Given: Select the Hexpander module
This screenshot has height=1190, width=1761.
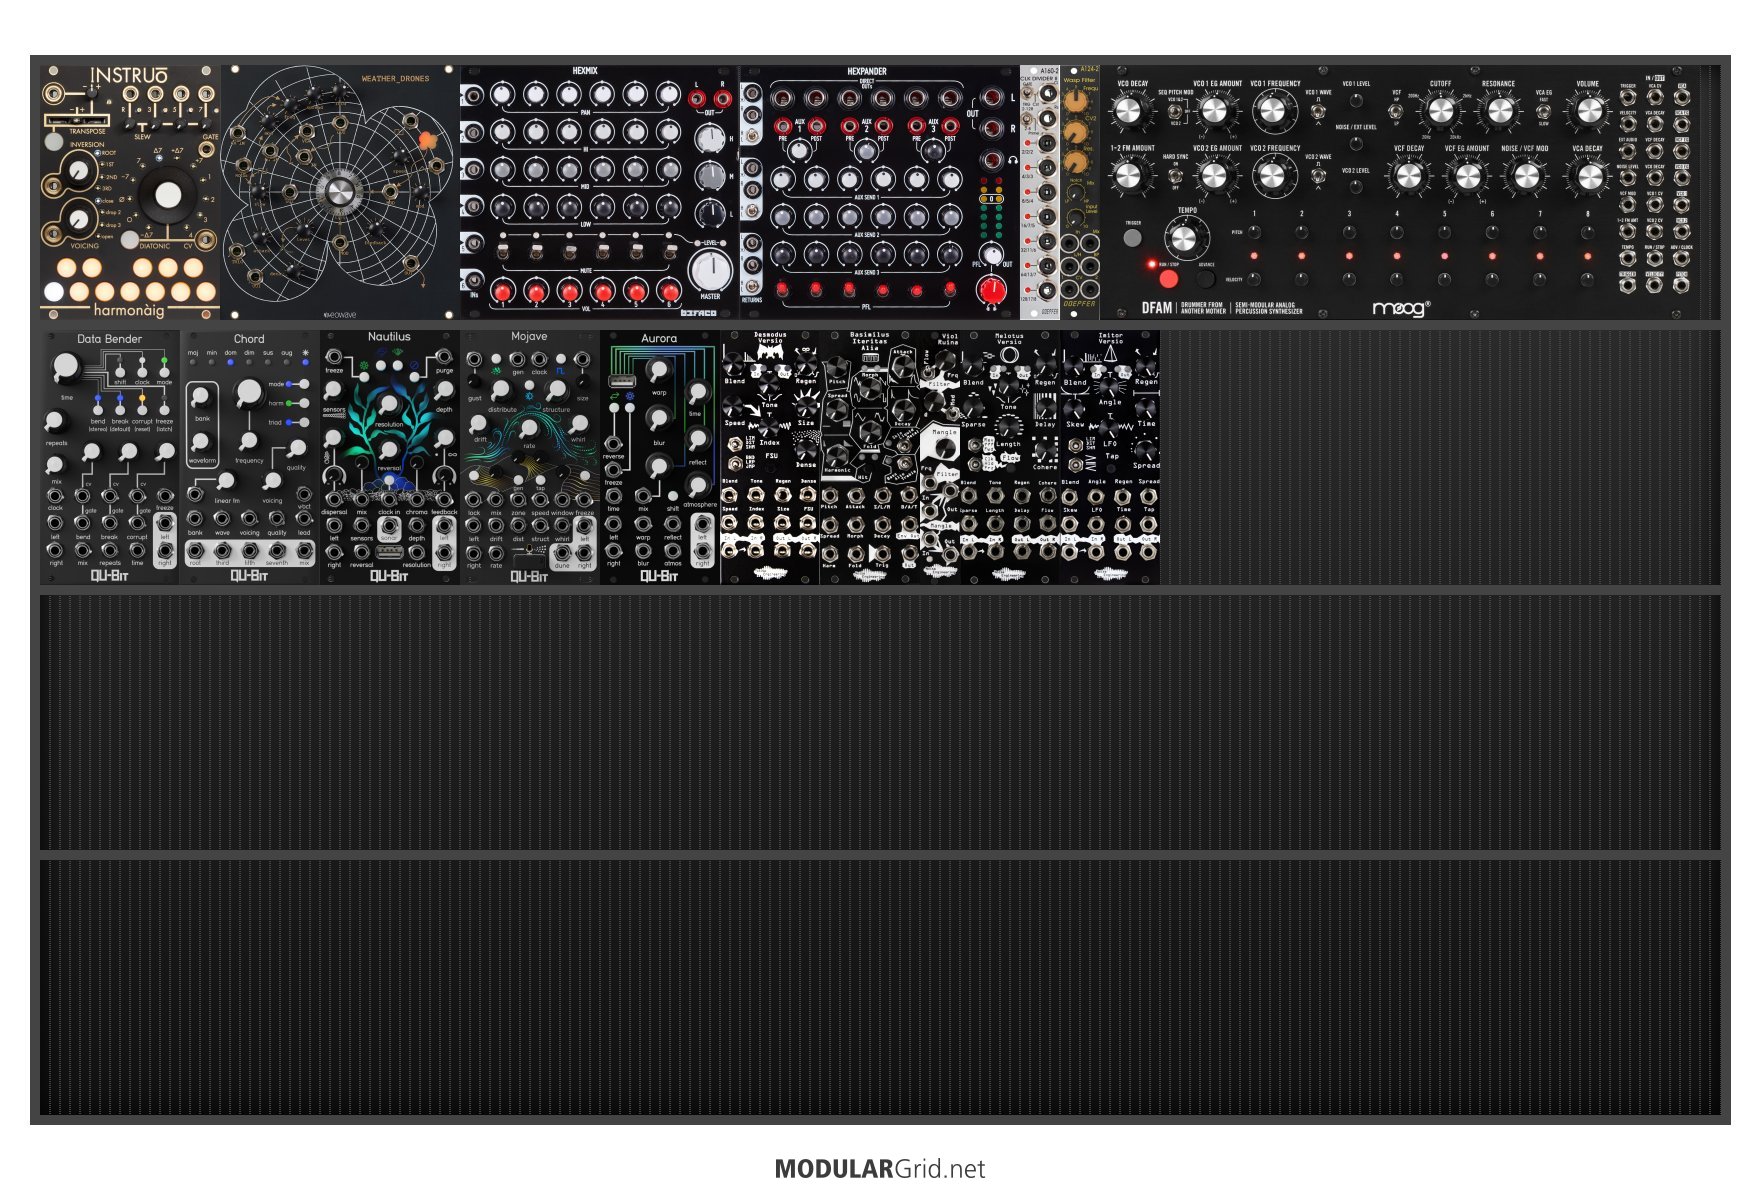Looking at the screenshot, I should pos(880,192).
